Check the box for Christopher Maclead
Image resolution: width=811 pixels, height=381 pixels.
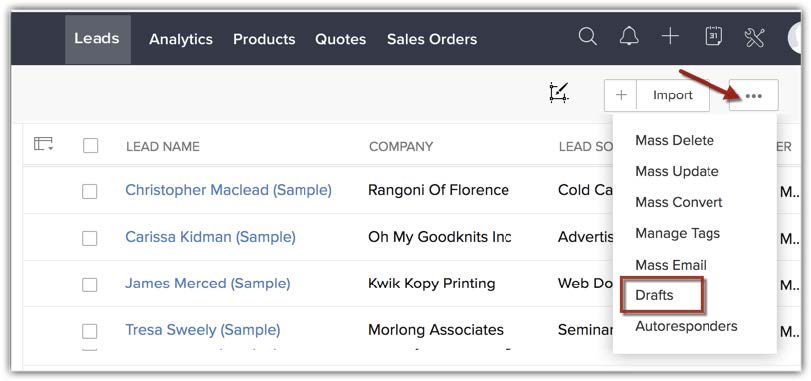point(89,191)
